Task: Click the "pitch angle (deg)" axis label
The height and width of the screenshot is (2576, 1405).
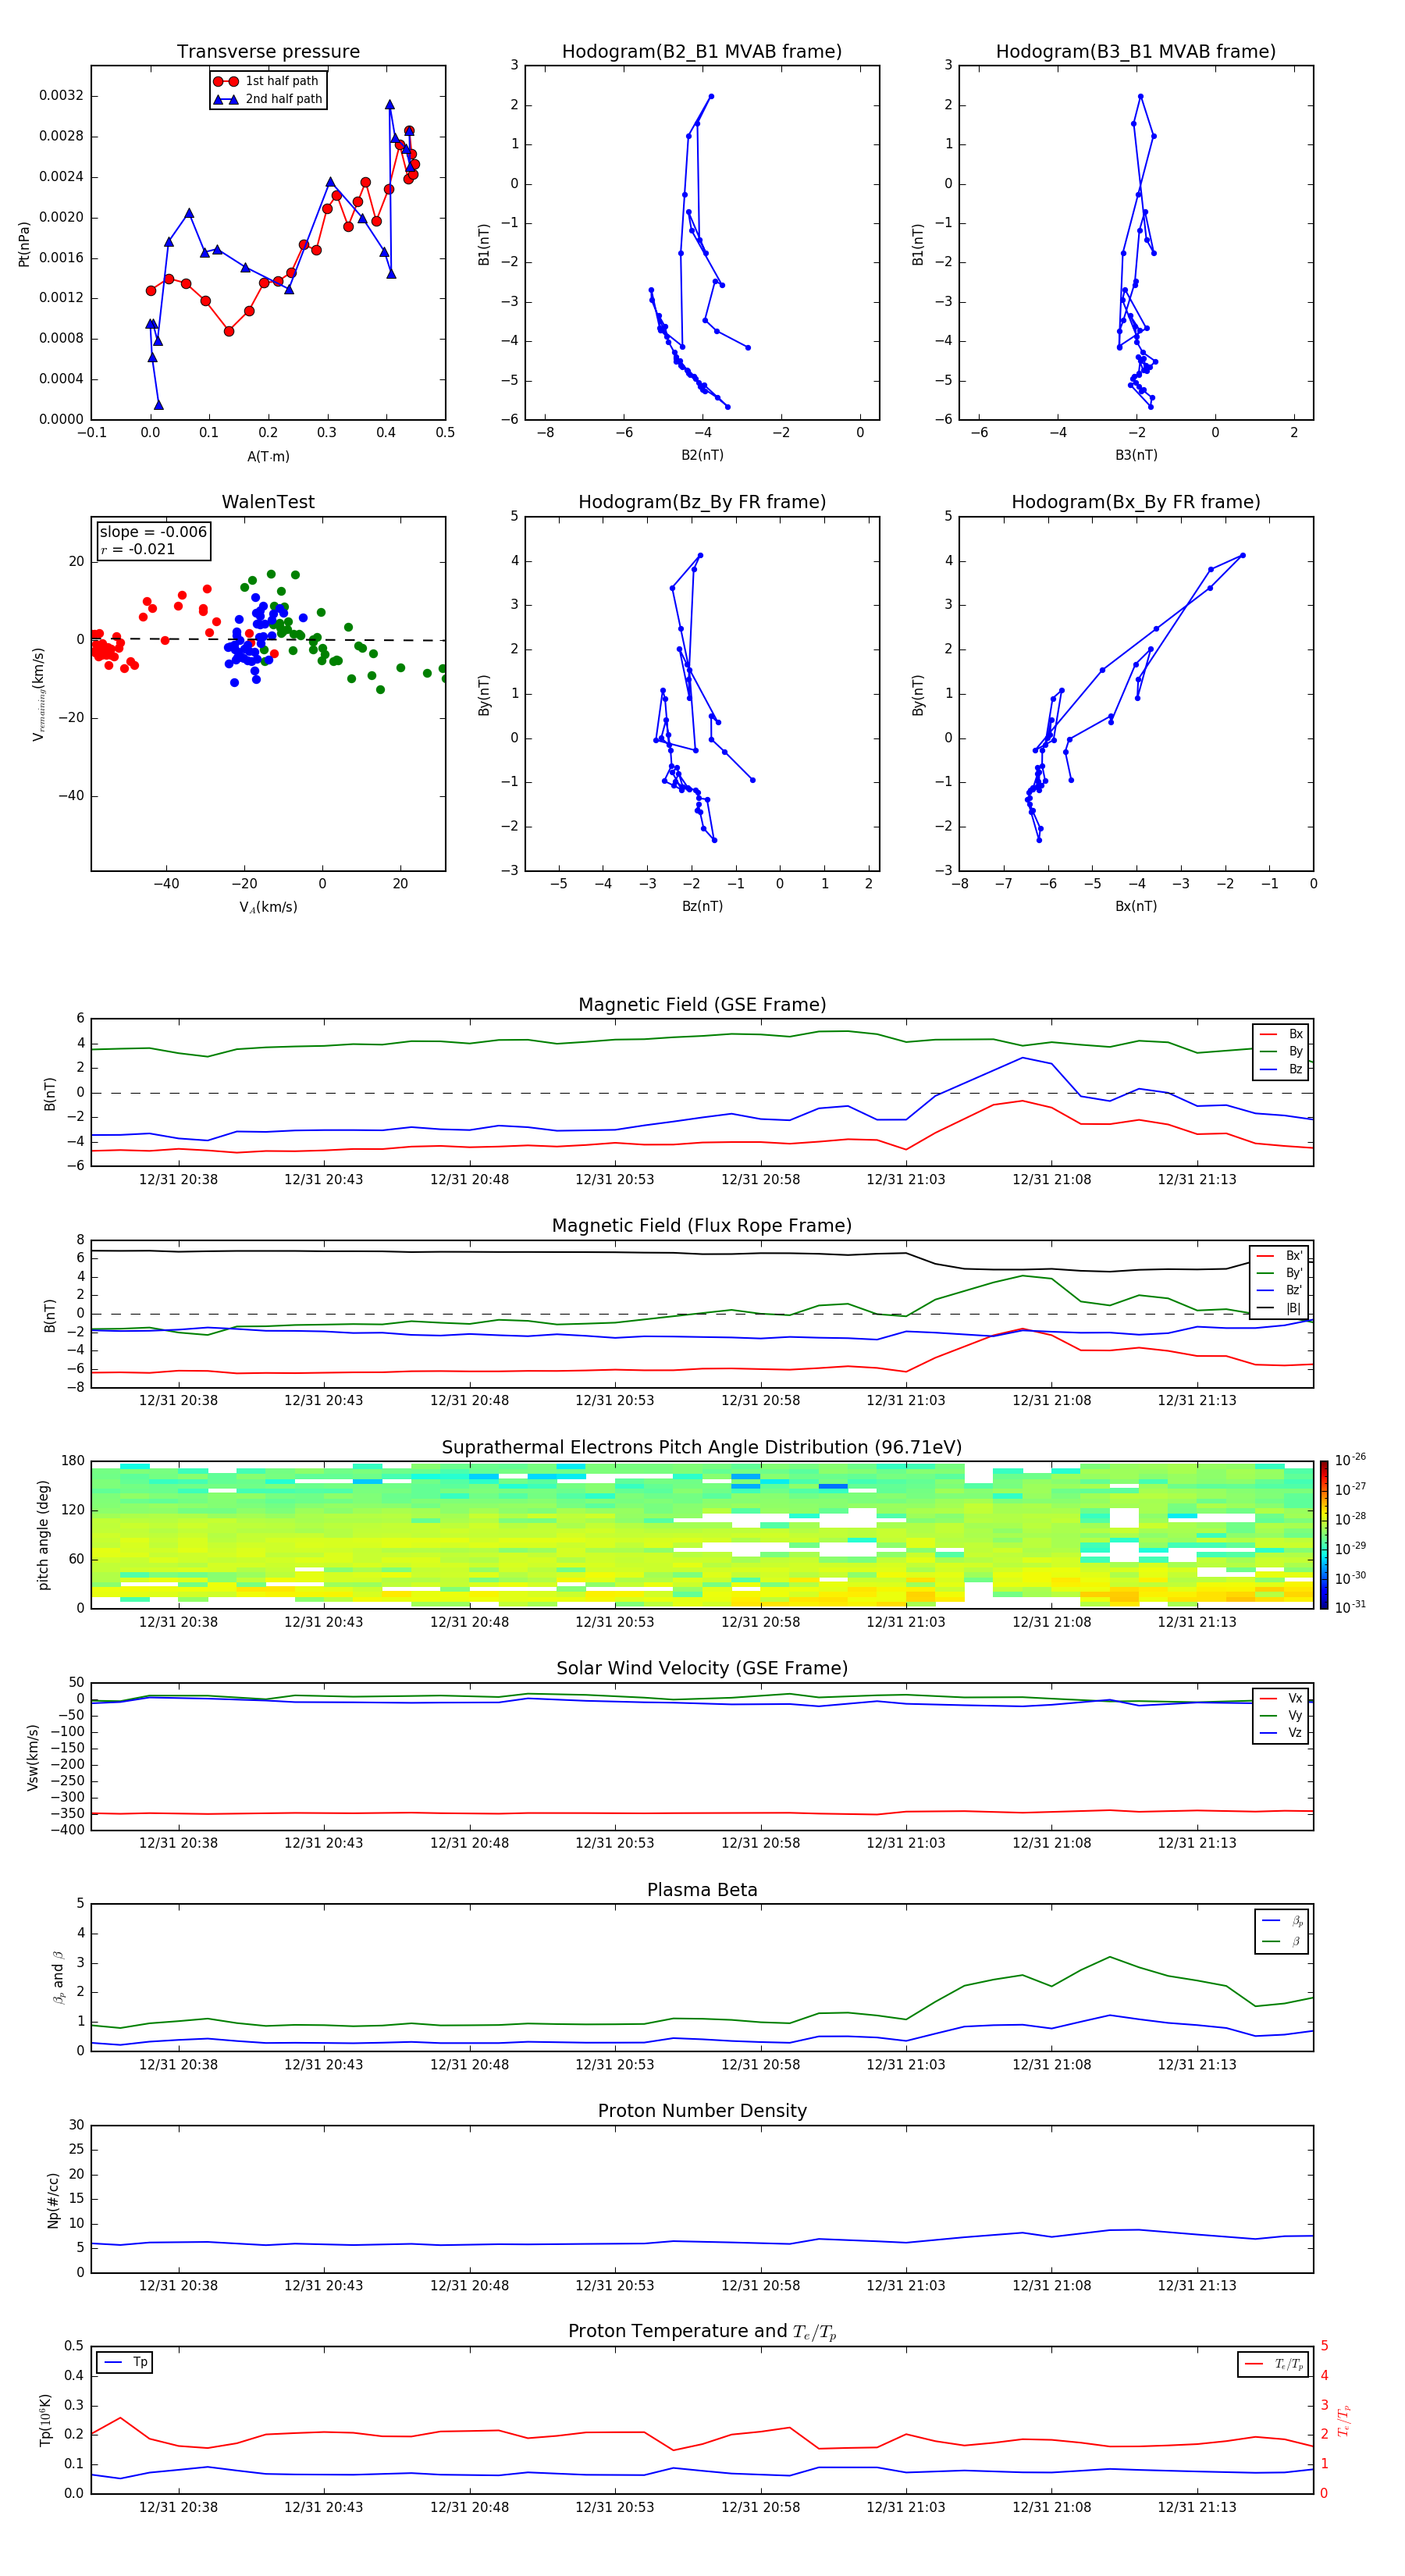Action: click(x=43, y=1535)
